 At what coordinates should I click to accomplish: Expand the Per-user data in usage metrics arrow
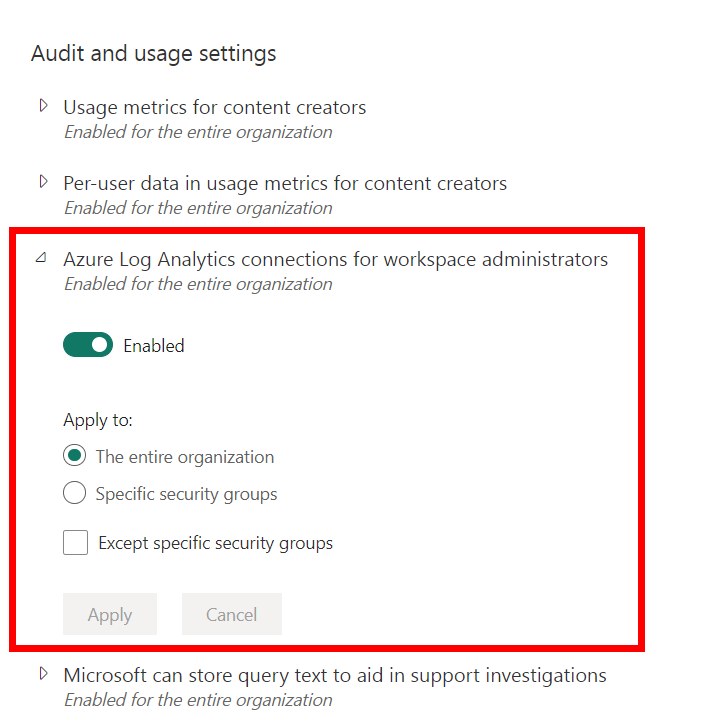click(43, 182)
